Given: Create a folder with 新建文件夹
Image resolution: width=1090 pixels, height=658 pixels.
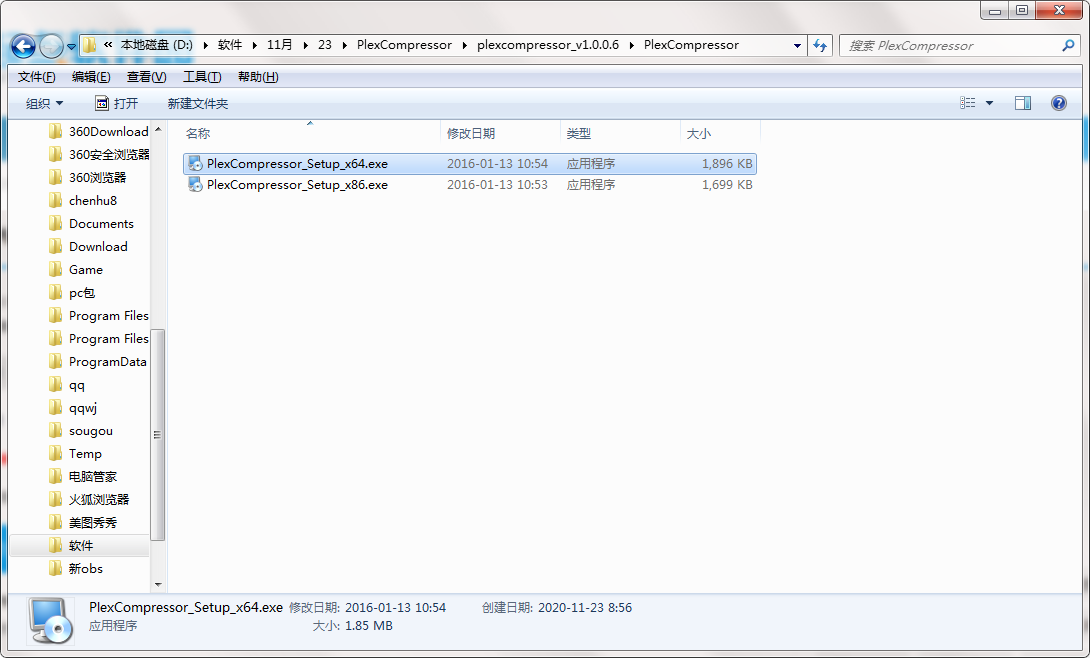Looking at the screenshot, I should click(x=197, y=104).
